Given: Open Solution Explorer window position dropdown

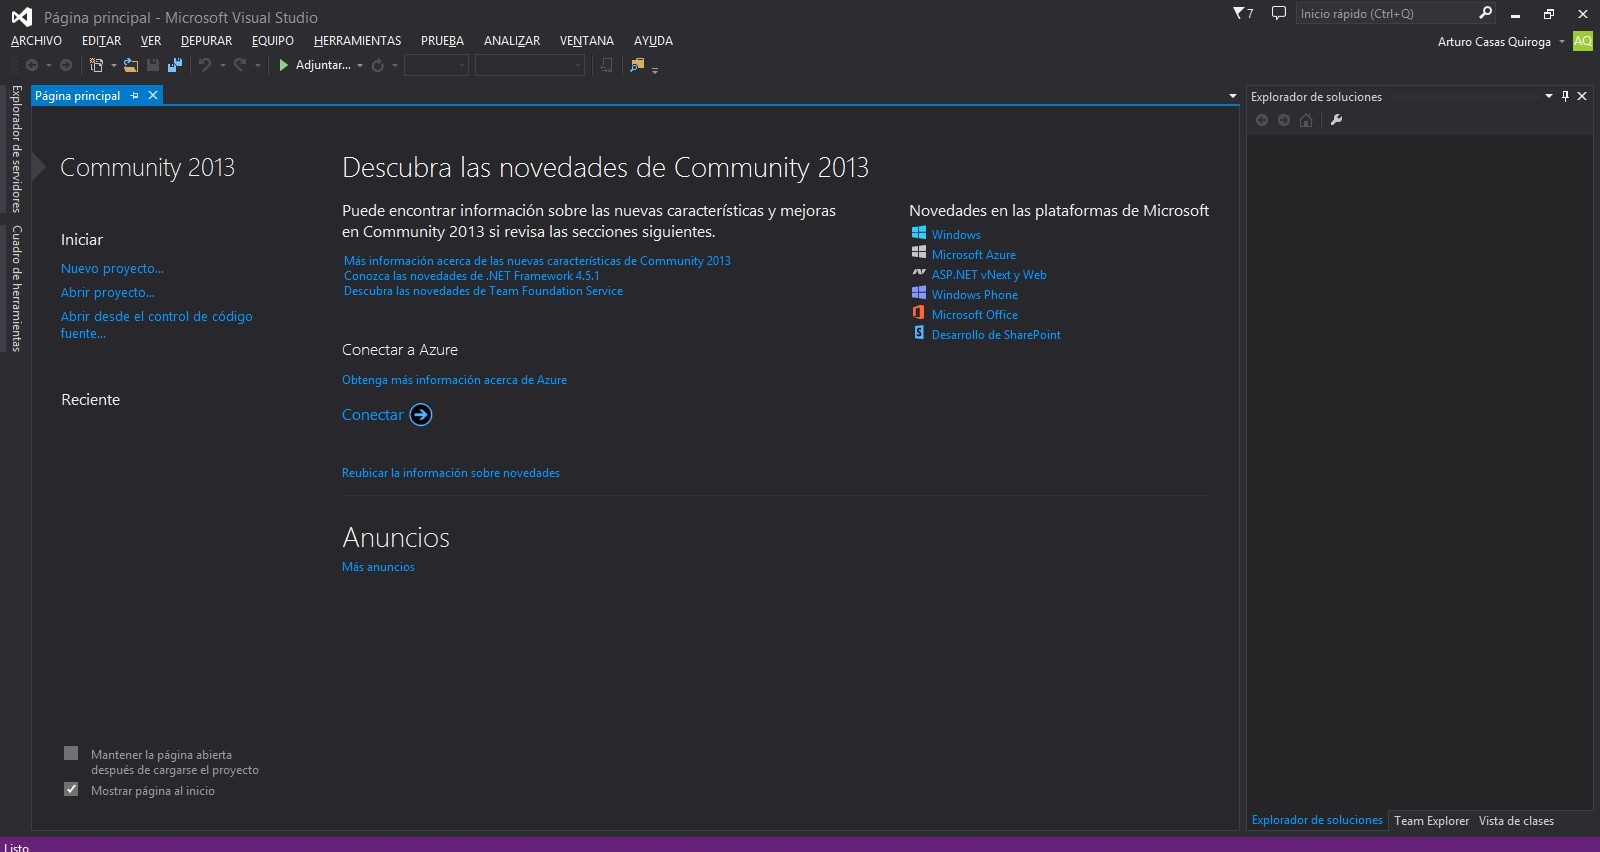Looking at the screenshot, I should coord(1549,96).
